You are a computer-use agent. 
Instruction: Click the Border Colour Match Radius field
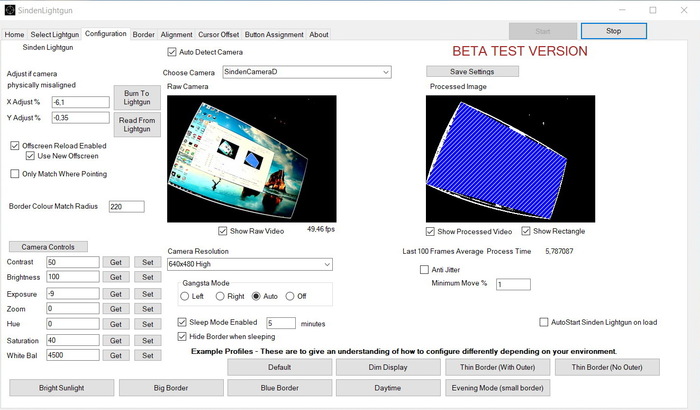(x=126, y=207)
